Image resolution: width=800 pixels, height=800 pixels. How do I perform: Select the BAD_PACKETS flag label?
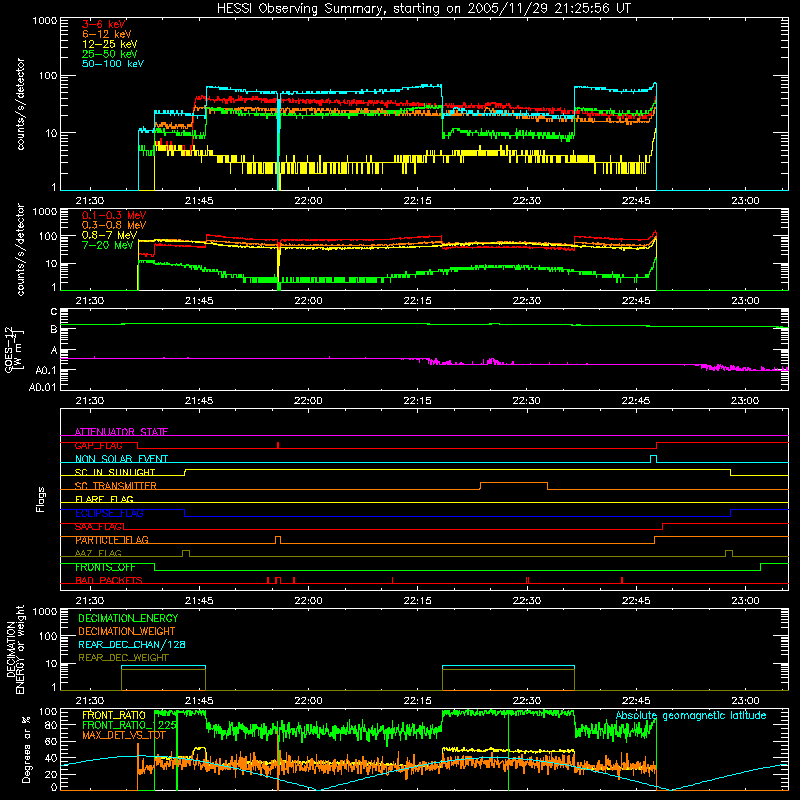coord(109,581)
